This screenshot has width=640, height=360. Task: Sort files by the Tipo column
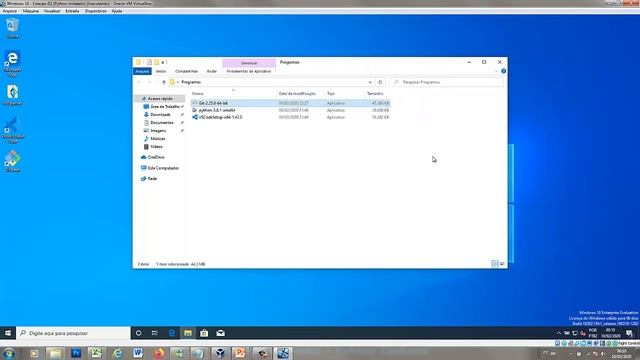pos(344,94)
